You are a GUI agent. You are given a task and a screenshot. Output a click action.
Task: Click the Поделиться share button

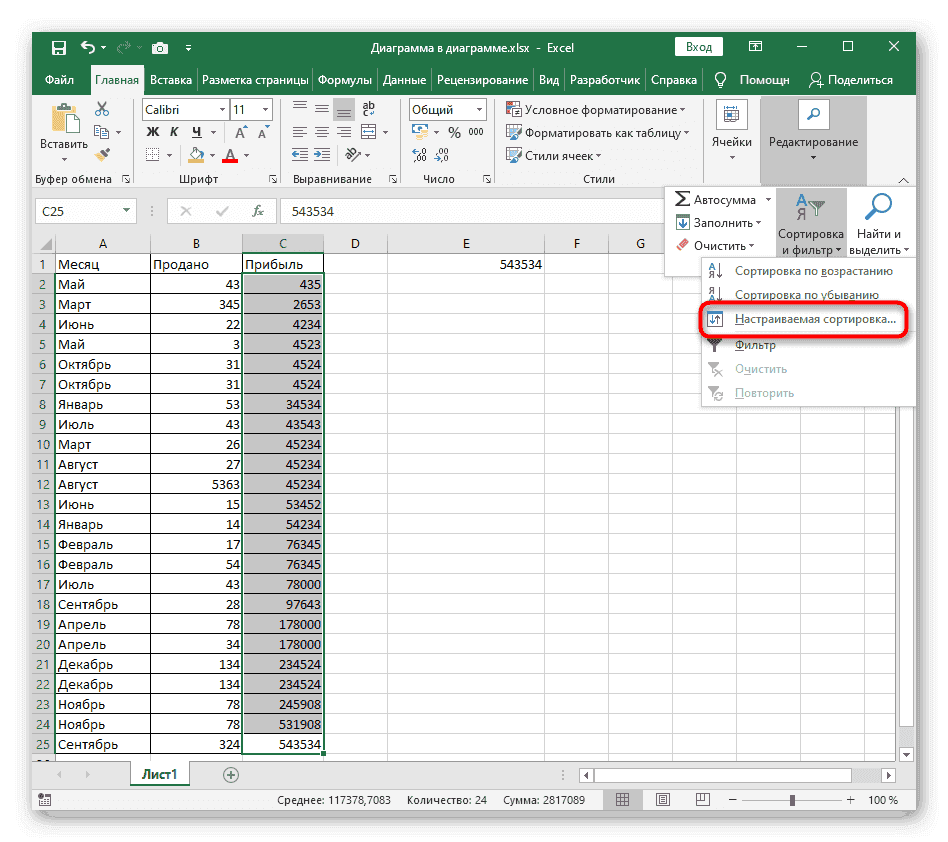click(850, 80)
